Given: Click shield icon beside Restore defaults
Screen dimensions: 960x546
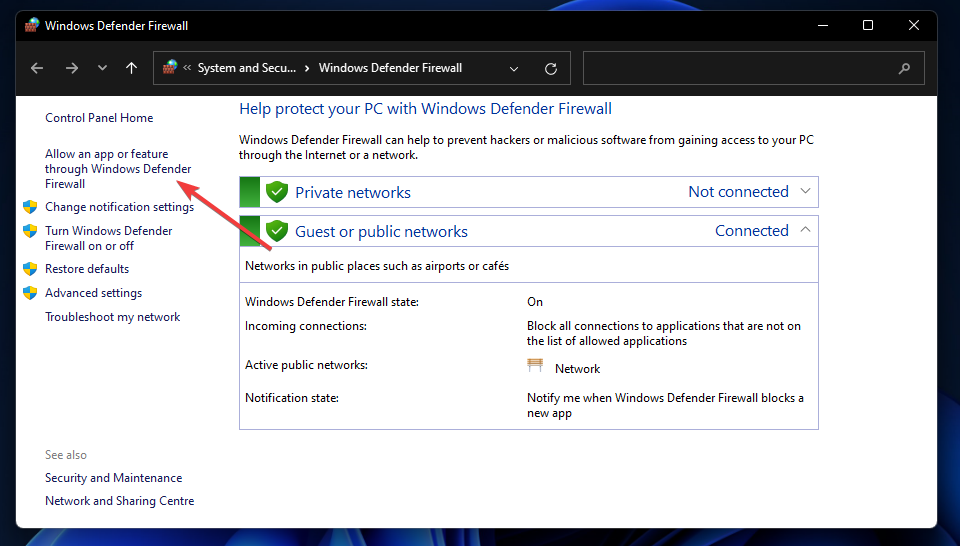Looking at the screenshot, I should tap(30, 269).
